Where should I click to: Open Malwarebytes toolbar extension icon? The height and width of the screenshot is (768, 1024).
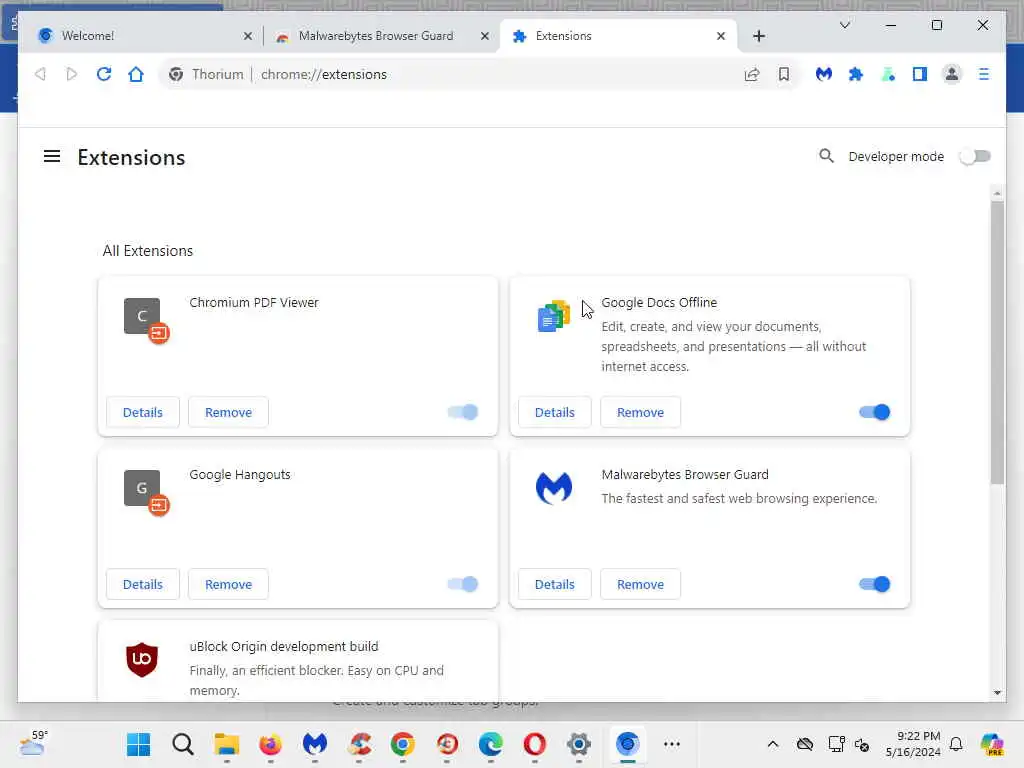coord(824,74)
